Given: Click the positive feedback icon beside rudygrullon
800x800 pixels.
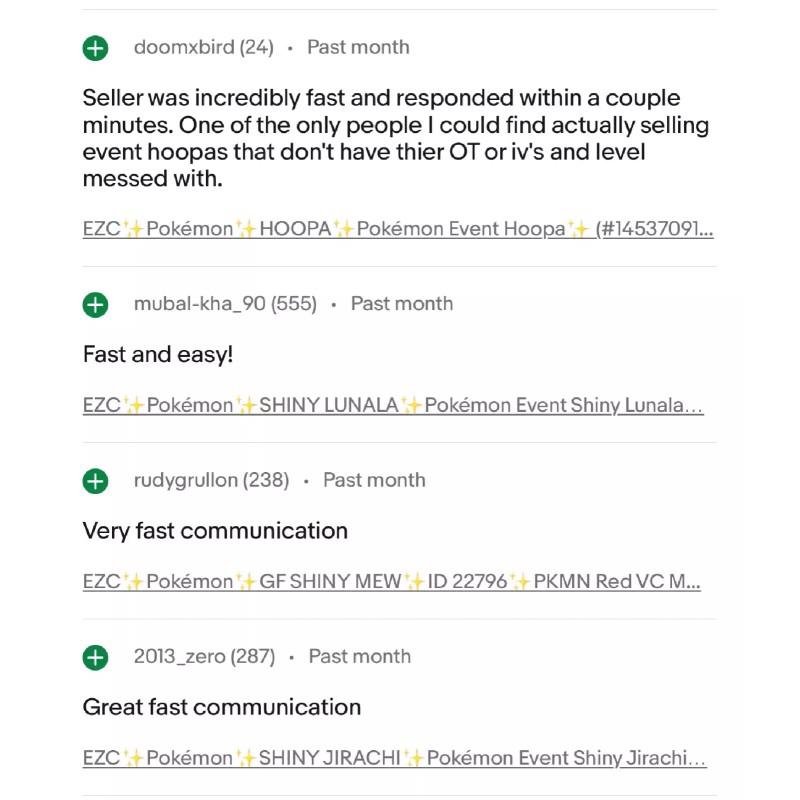Looking at the screenshot, I should click(x=95, y=481).
